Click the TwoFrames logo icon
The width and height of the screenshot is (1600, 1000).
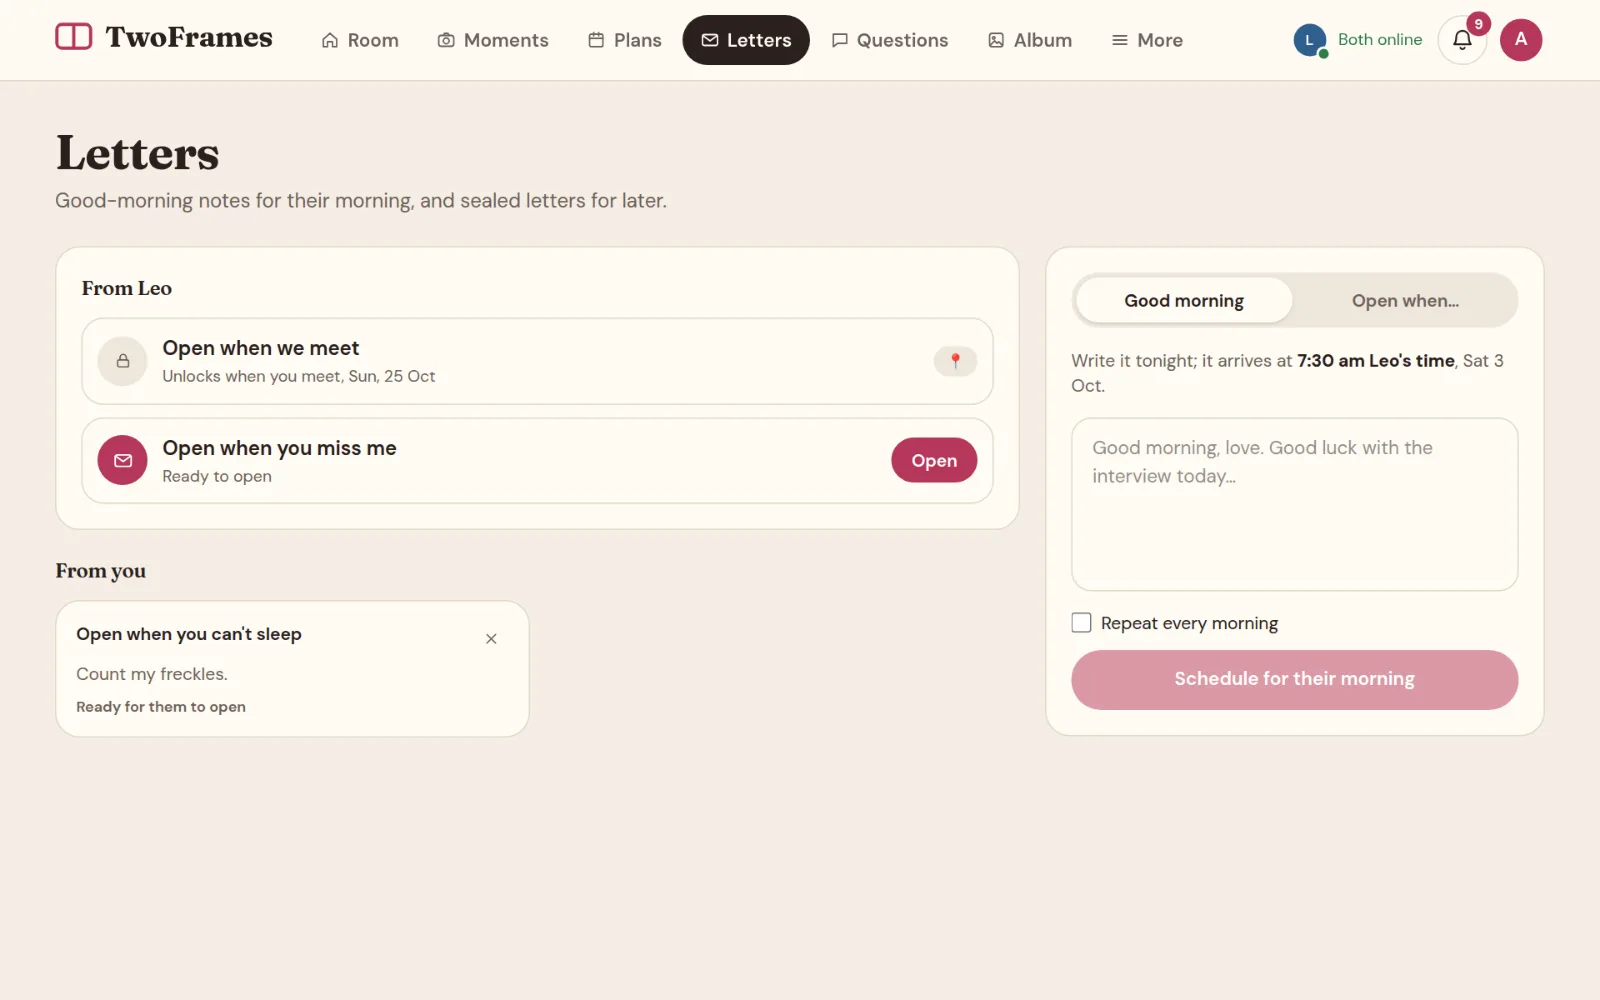click(x=73, y=37)
